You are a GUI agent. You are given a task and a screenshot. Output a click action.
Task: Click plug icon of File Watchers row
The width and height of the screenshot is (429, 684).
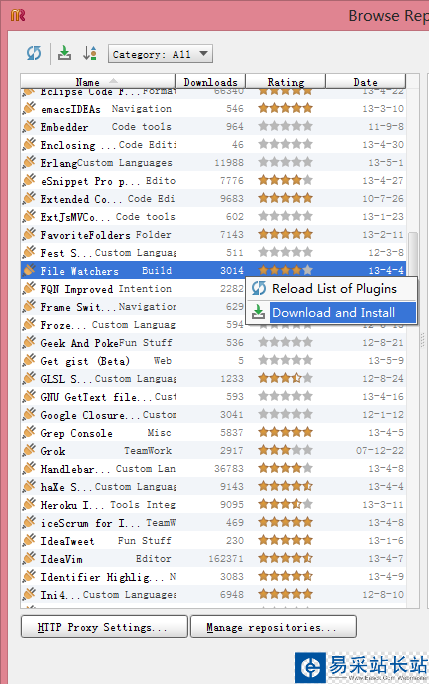(29, 270)
